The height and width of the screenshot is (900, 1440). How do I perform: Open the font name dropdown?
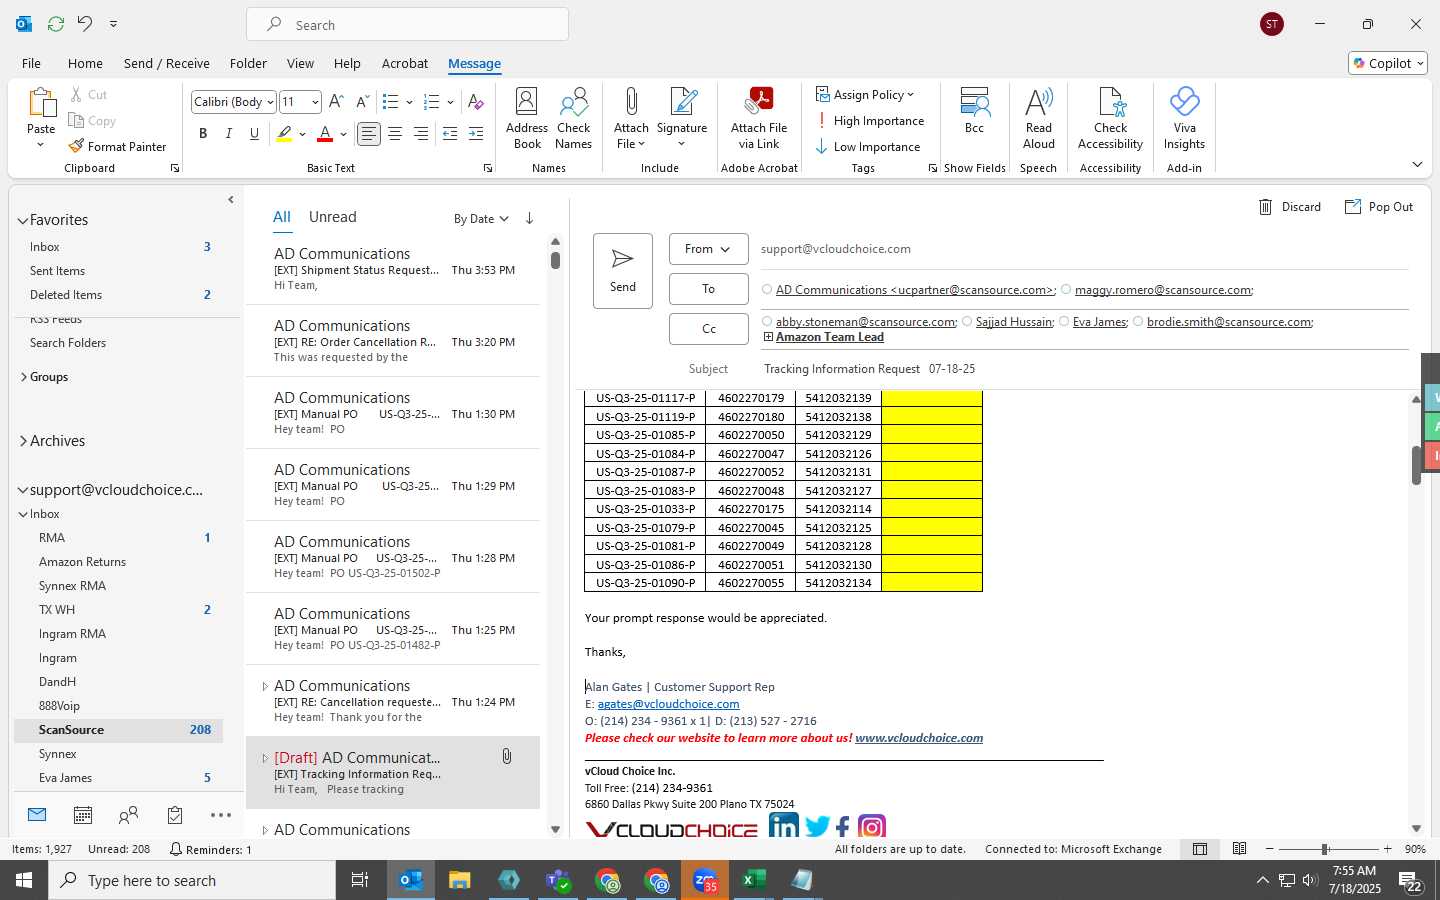[x=270, y=102]
